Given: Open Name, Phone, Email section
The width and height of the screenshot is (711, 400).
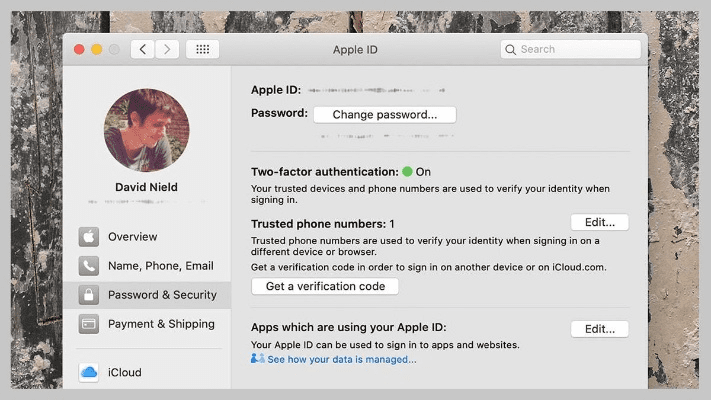Looking at the screenshot, I should 160,266.
